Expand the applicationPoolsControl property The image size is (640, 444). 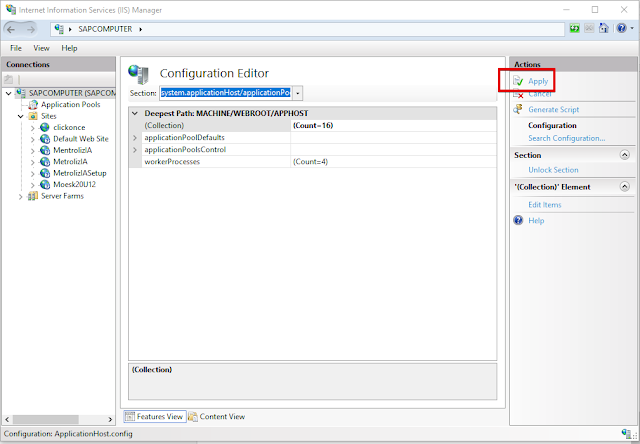click(x=135, y=150)
